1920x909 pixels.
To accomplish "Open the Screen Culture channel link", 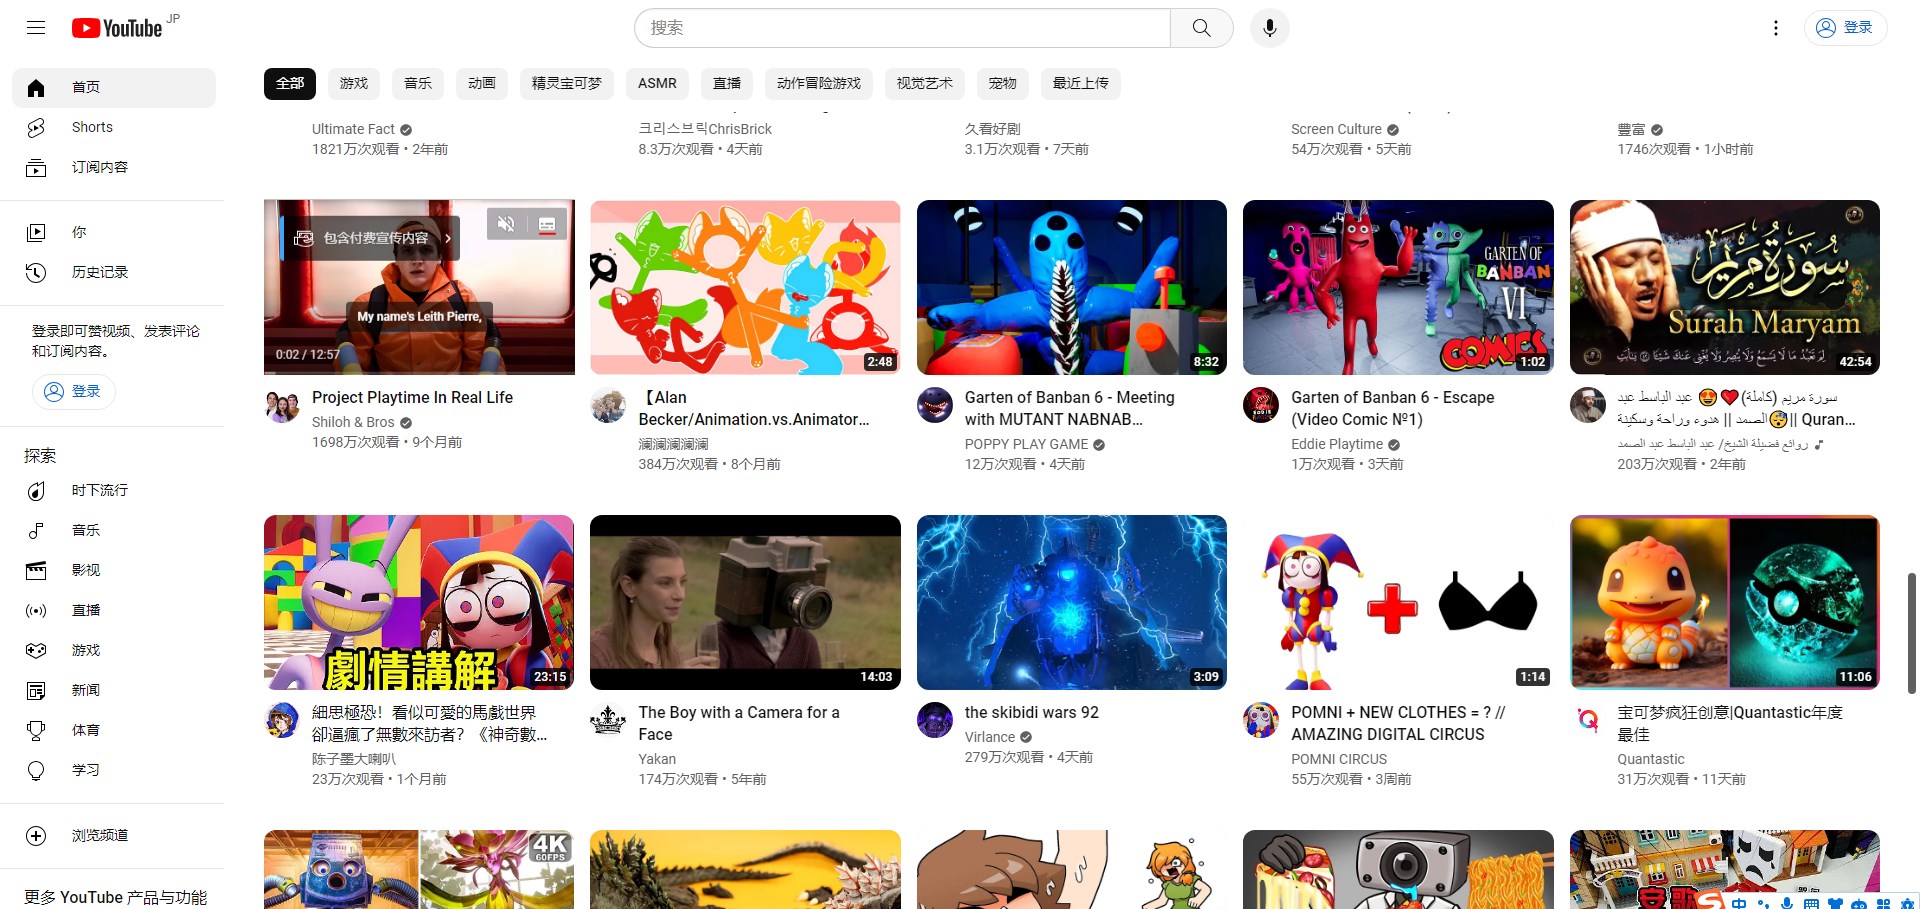I will [x=1336, y=129].
